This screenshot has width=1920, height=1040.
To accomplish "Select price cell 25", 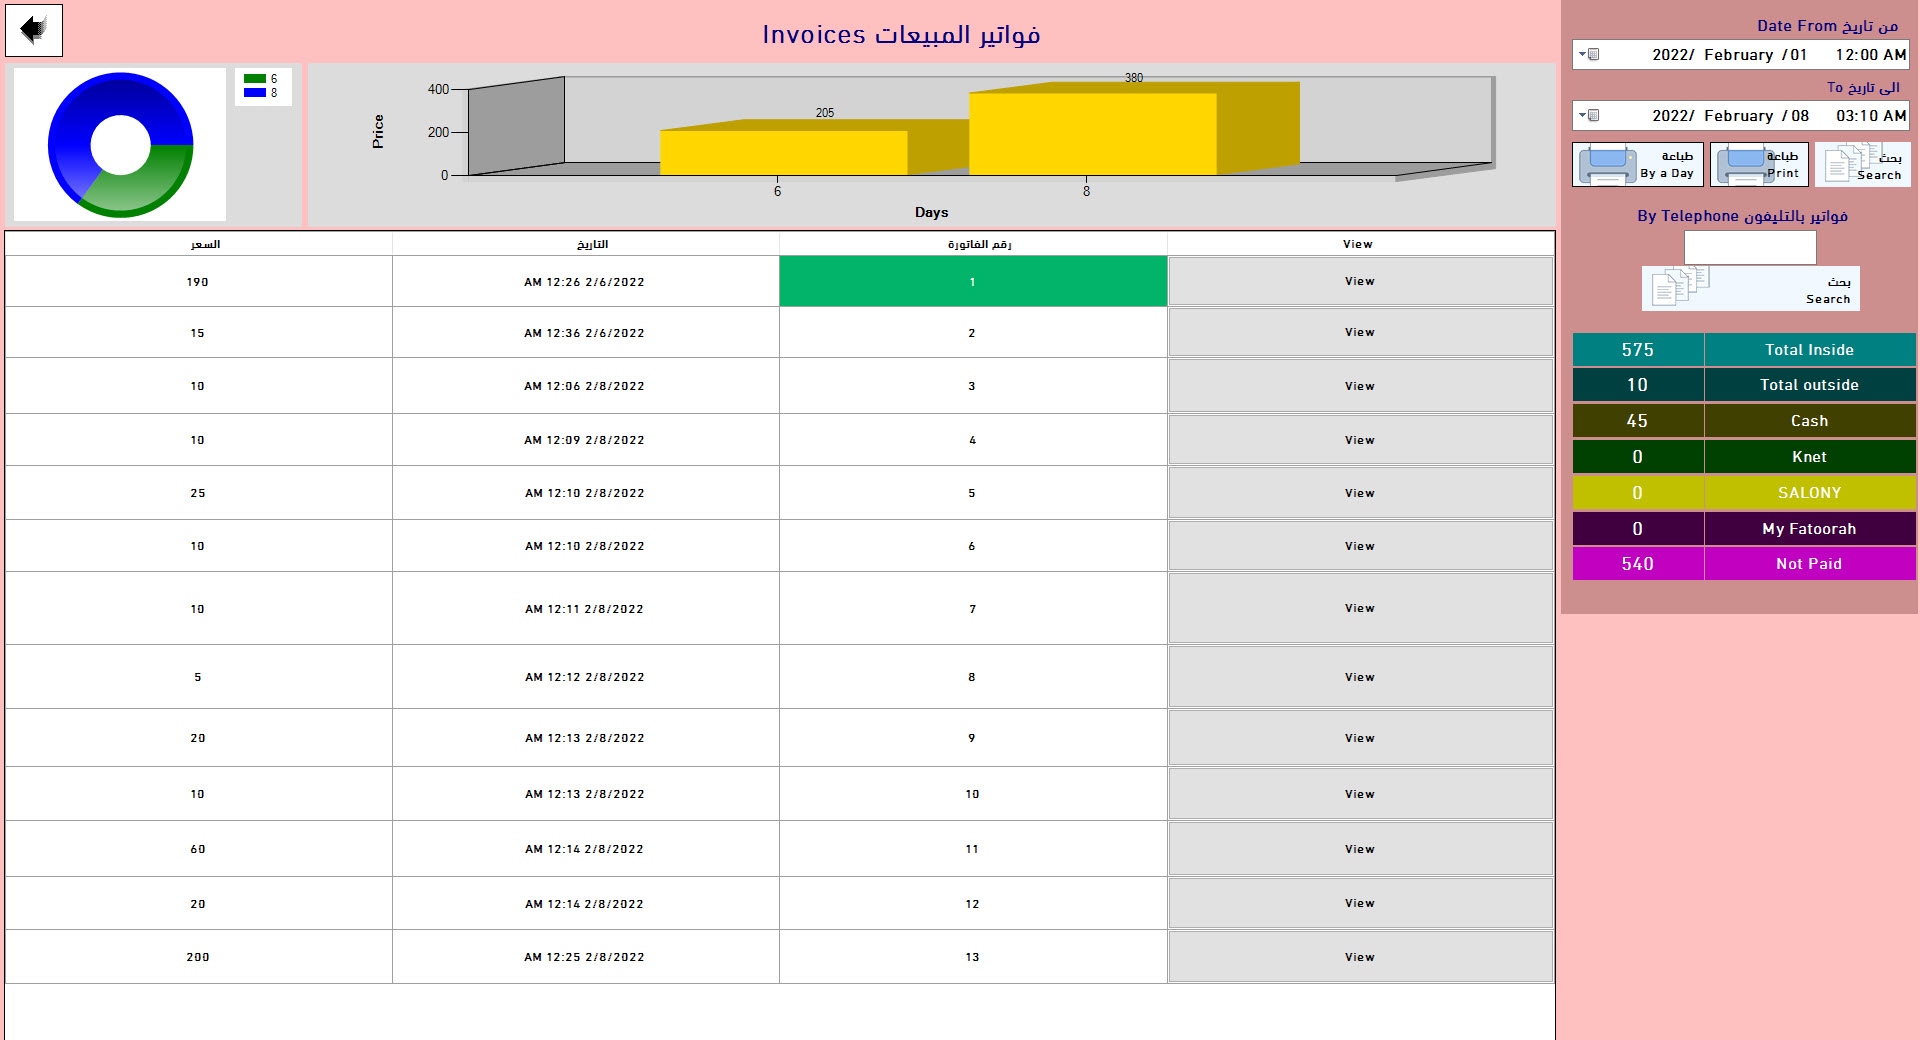I will point(198,493).
